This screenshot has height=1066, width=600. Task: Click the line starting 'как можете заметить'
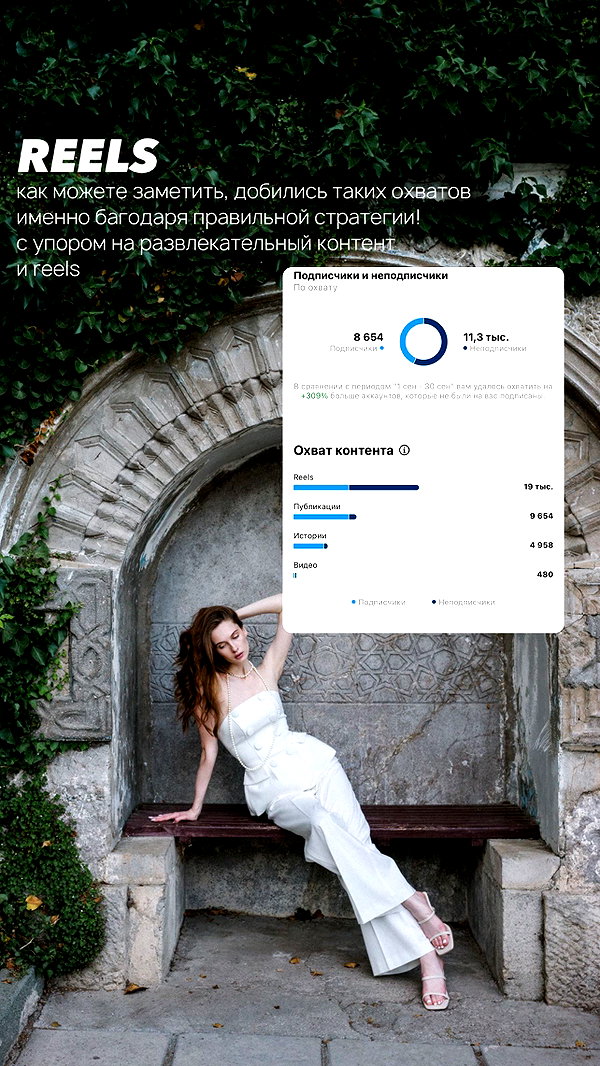click(244, 192)
